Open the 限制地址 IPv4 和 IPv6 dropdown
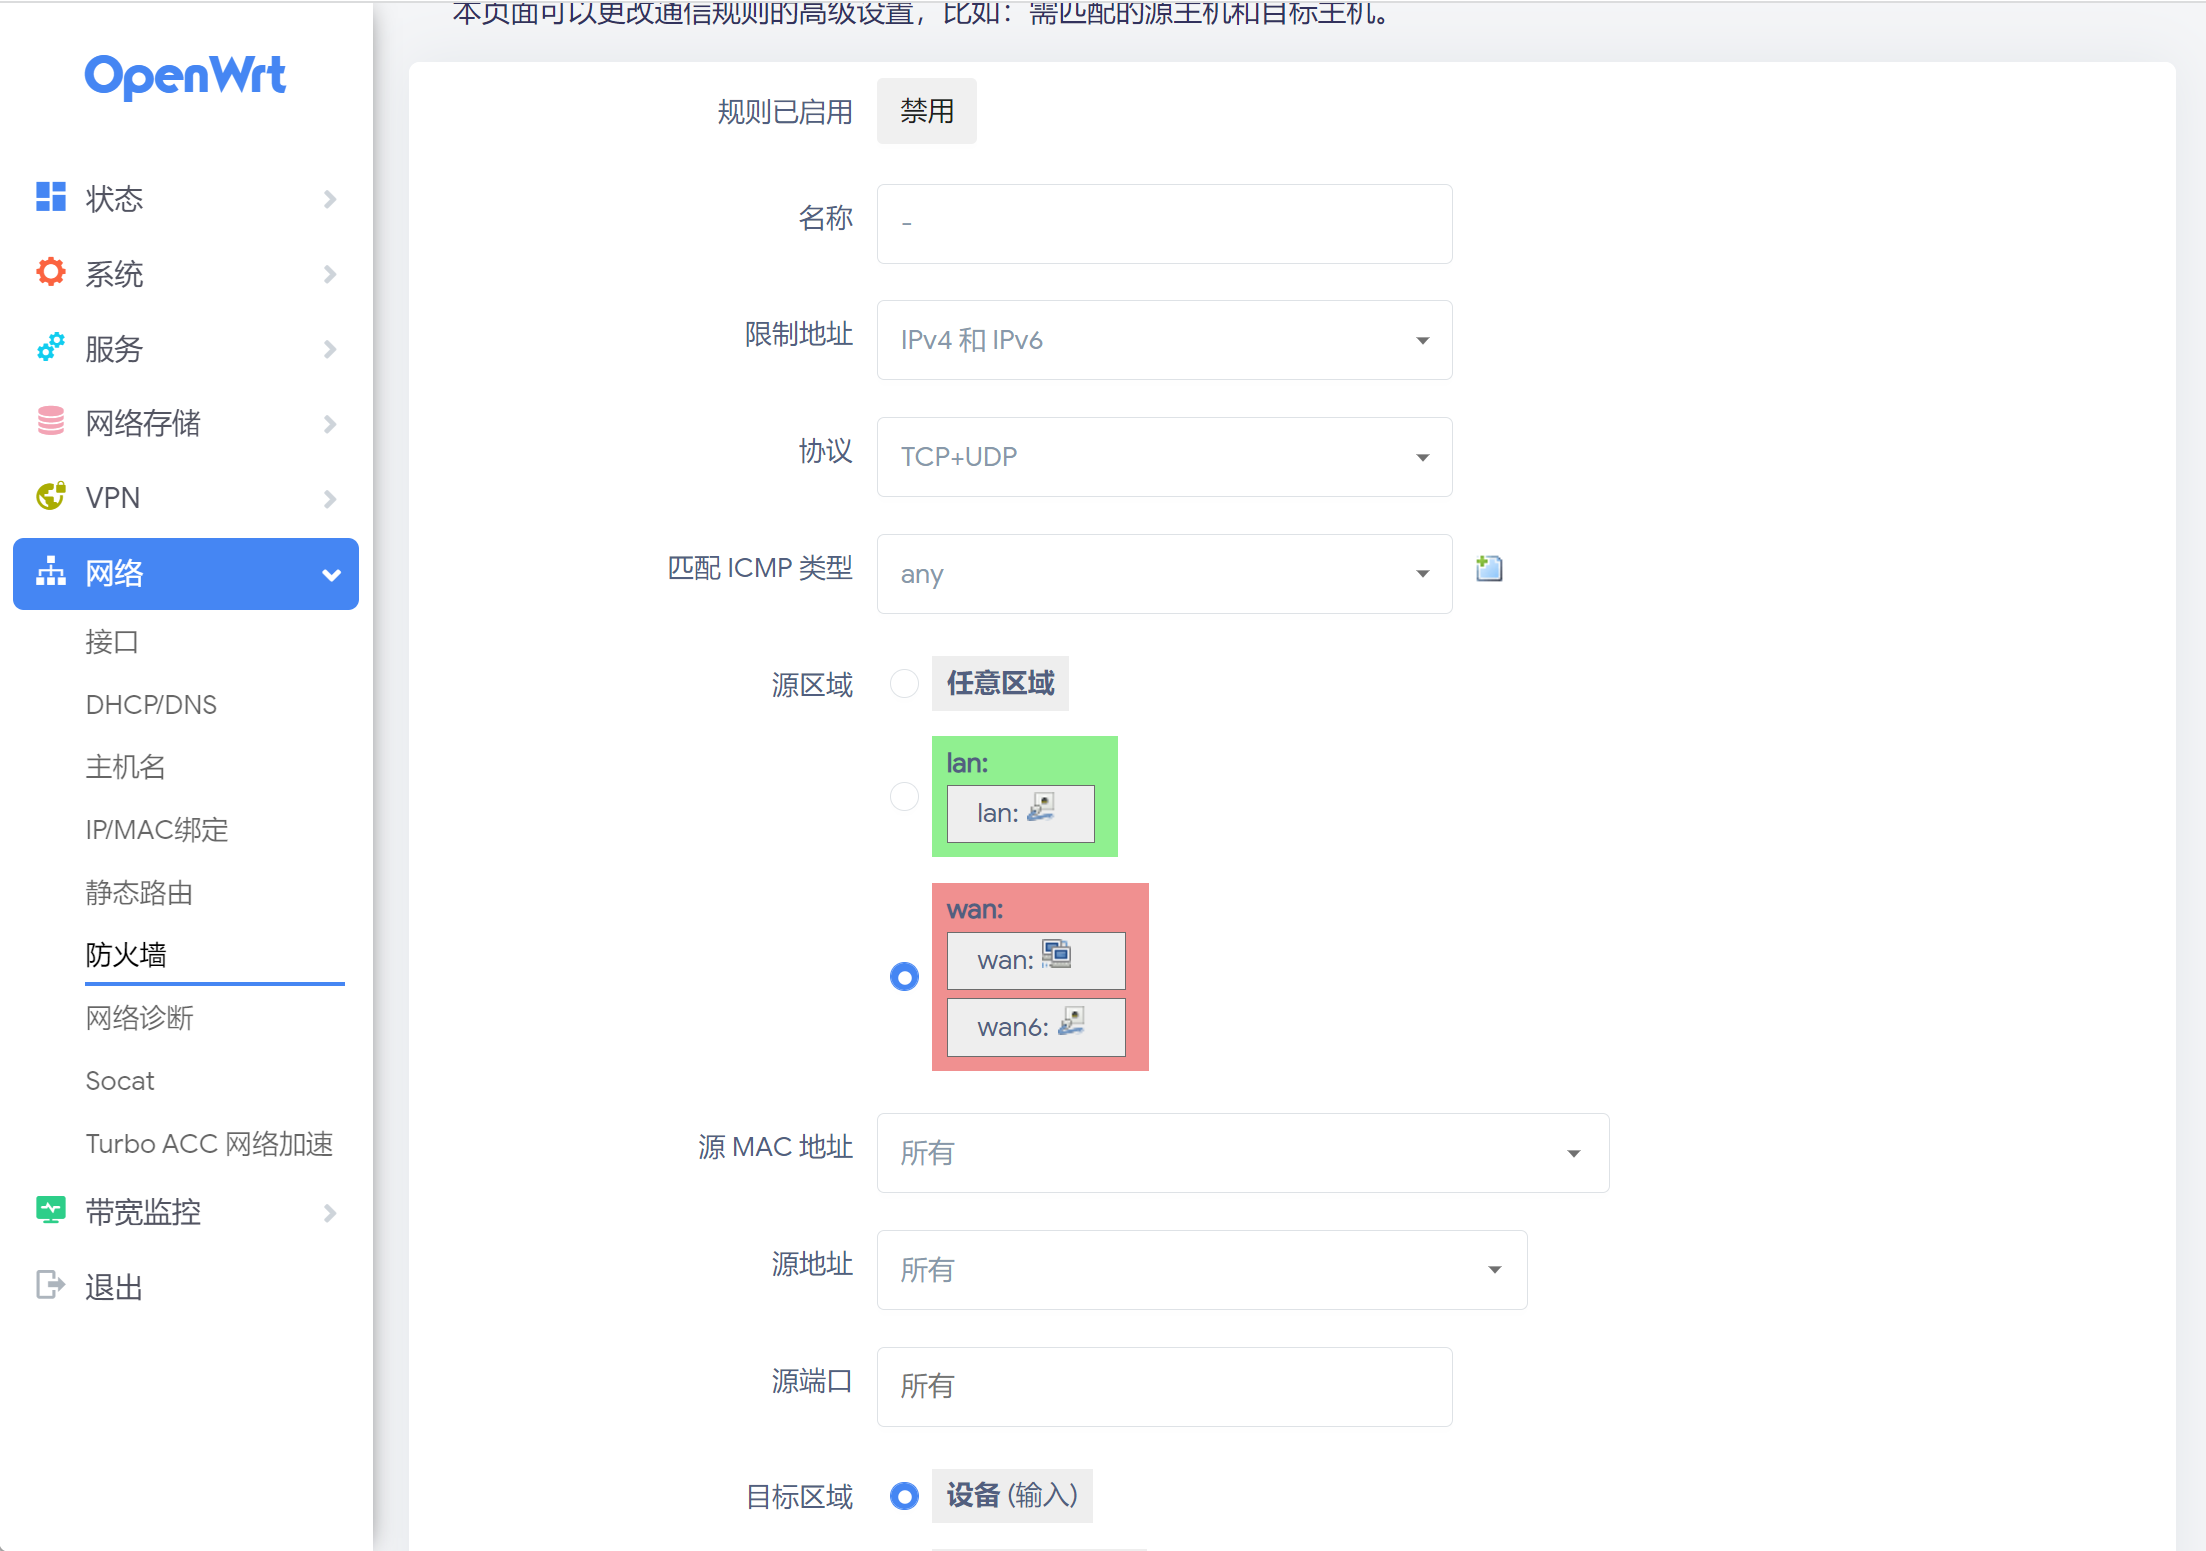 pyautogui.click(x=1164, y=340)
